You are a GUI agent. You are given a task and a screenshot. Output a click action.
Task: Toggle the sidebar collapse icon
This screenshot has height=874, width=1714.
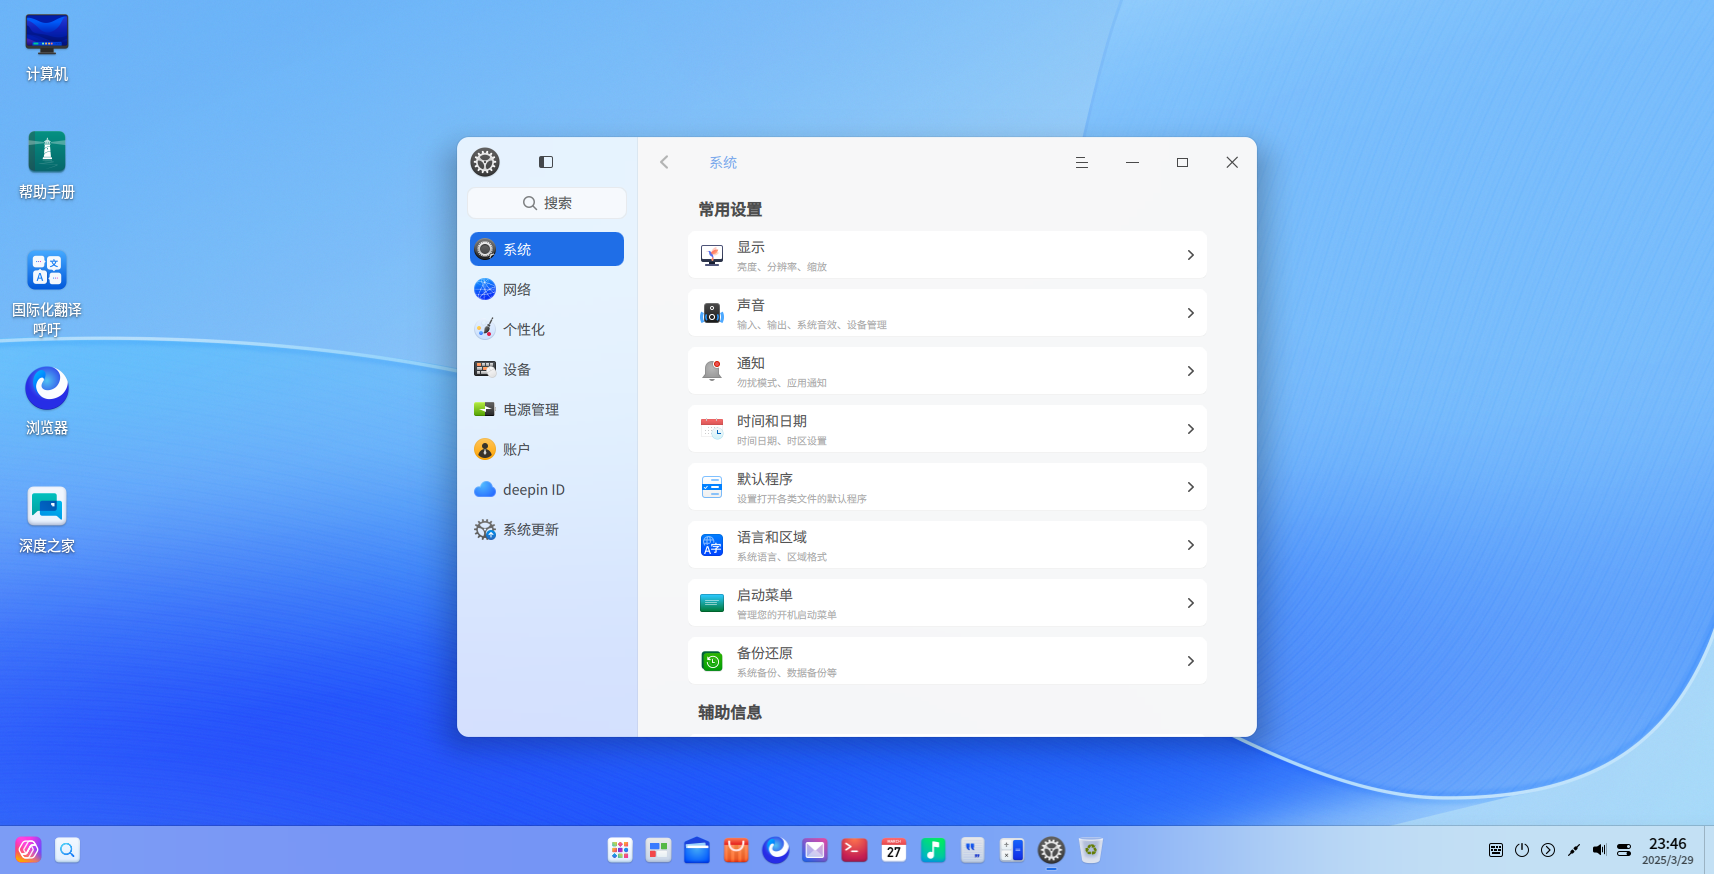(546, 162)
